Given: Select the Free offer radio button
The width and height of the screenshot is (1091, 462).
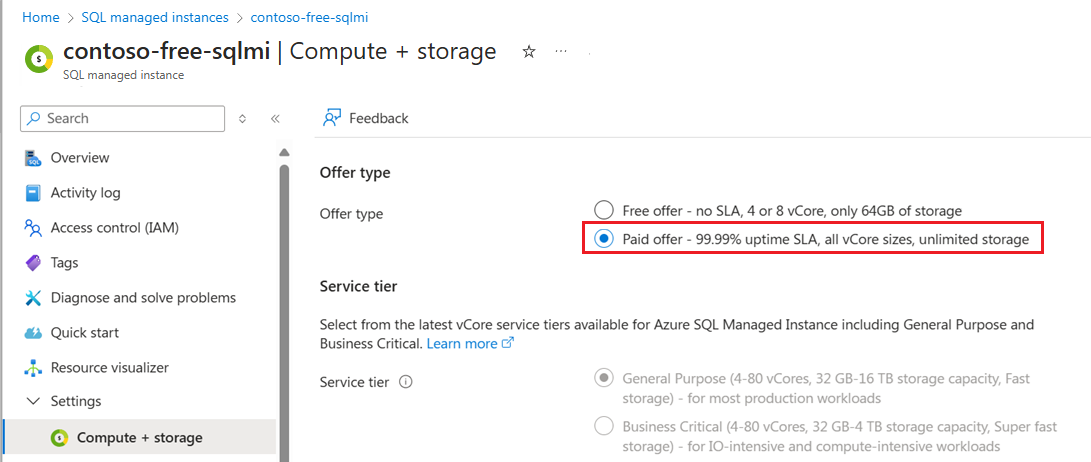Looking at the screenshot, I should point(603,210).
